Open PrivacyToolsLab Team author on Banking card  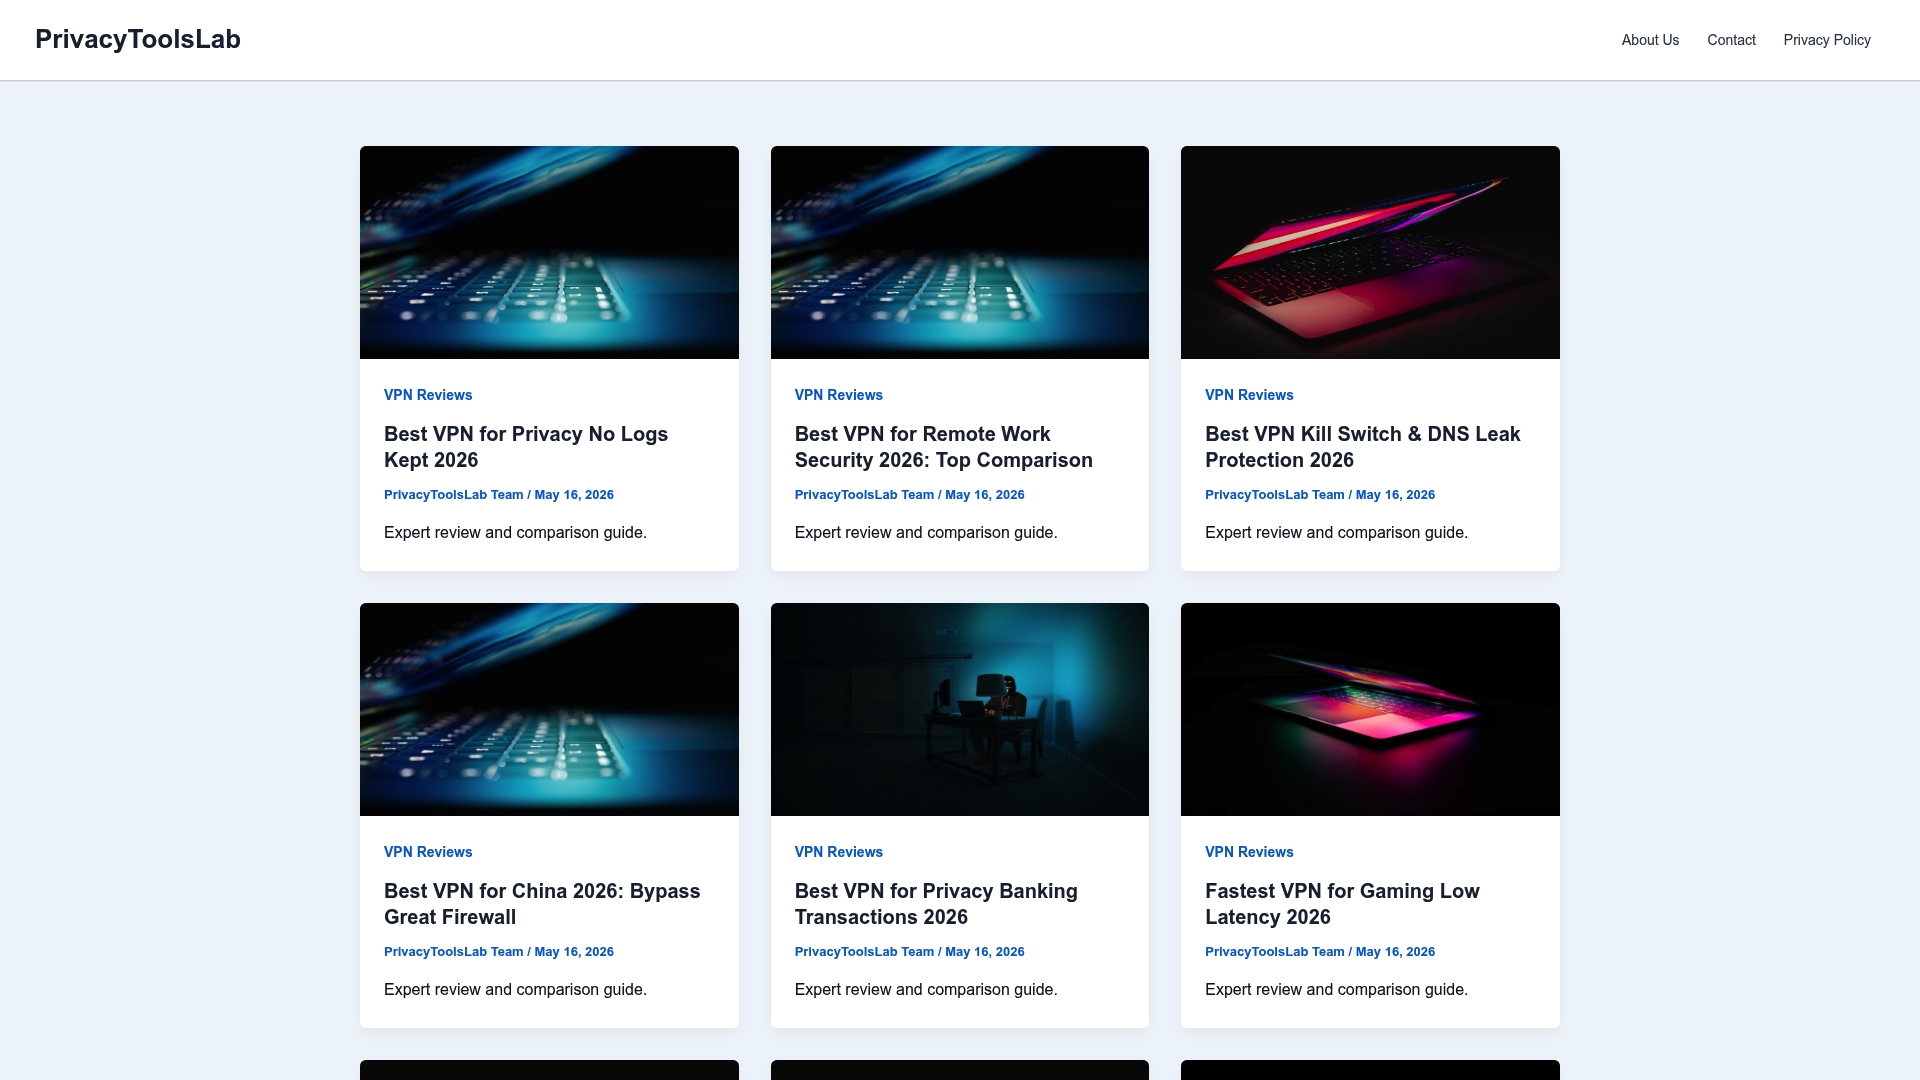pos(864,952)
